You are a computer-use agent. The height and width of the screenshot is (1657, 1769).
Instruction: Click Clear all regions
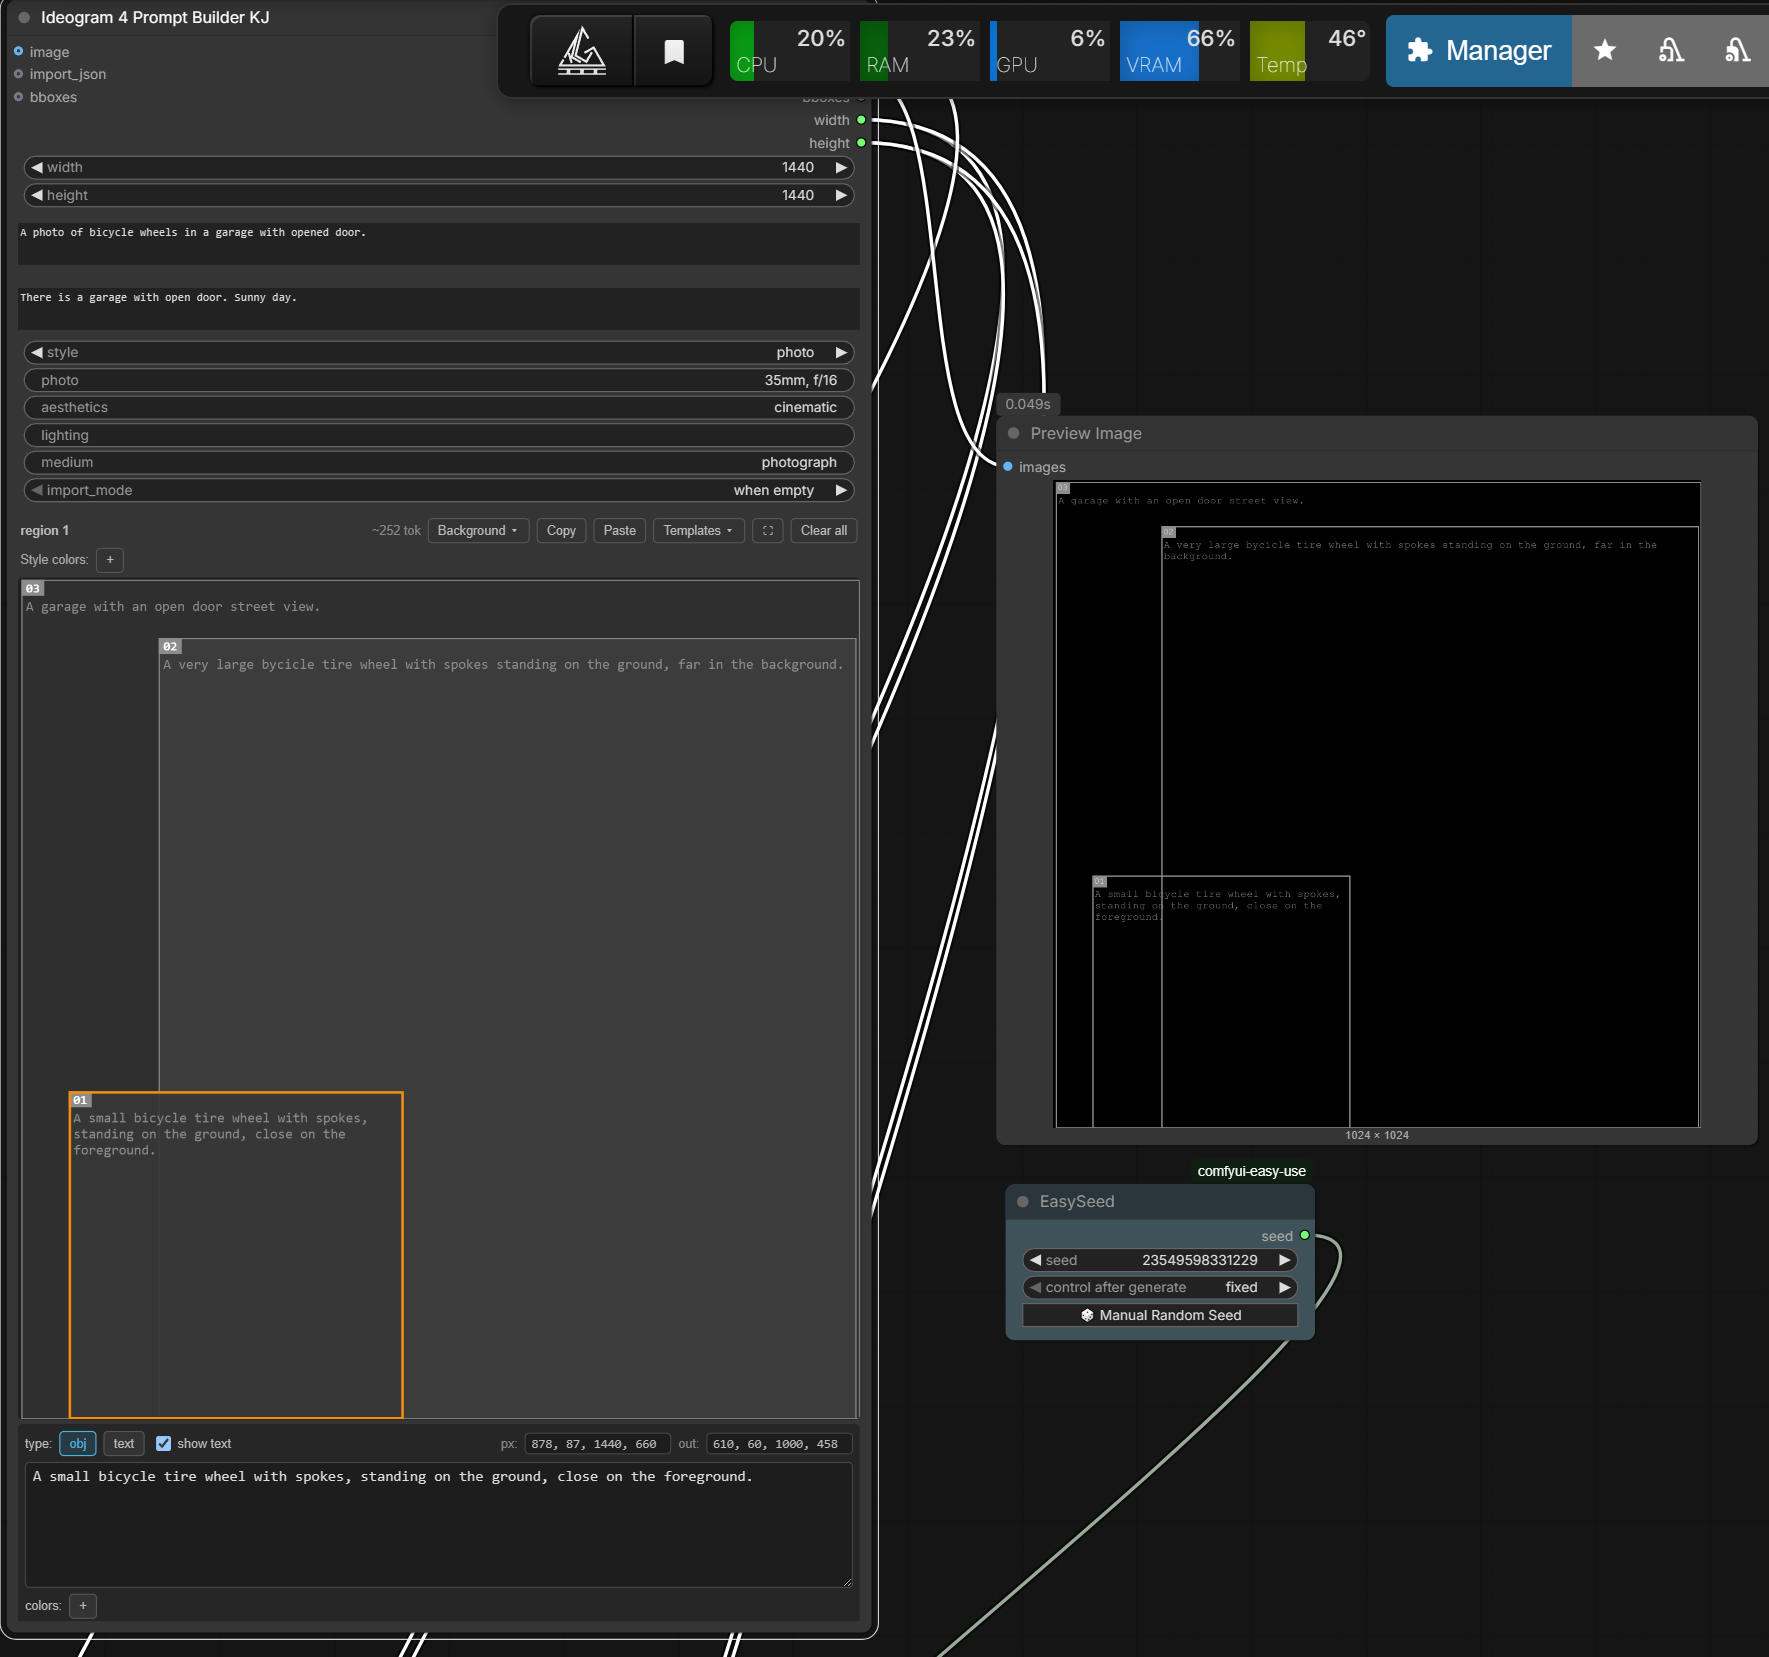824,531
